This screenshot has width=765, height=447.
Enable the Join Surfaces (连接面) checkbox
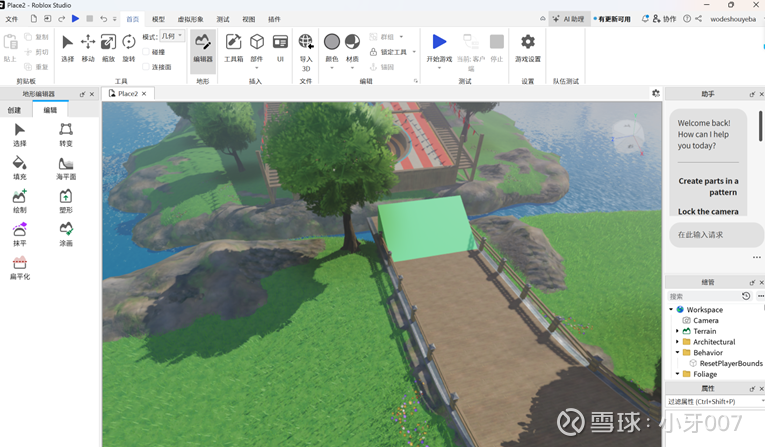[145, 66]
